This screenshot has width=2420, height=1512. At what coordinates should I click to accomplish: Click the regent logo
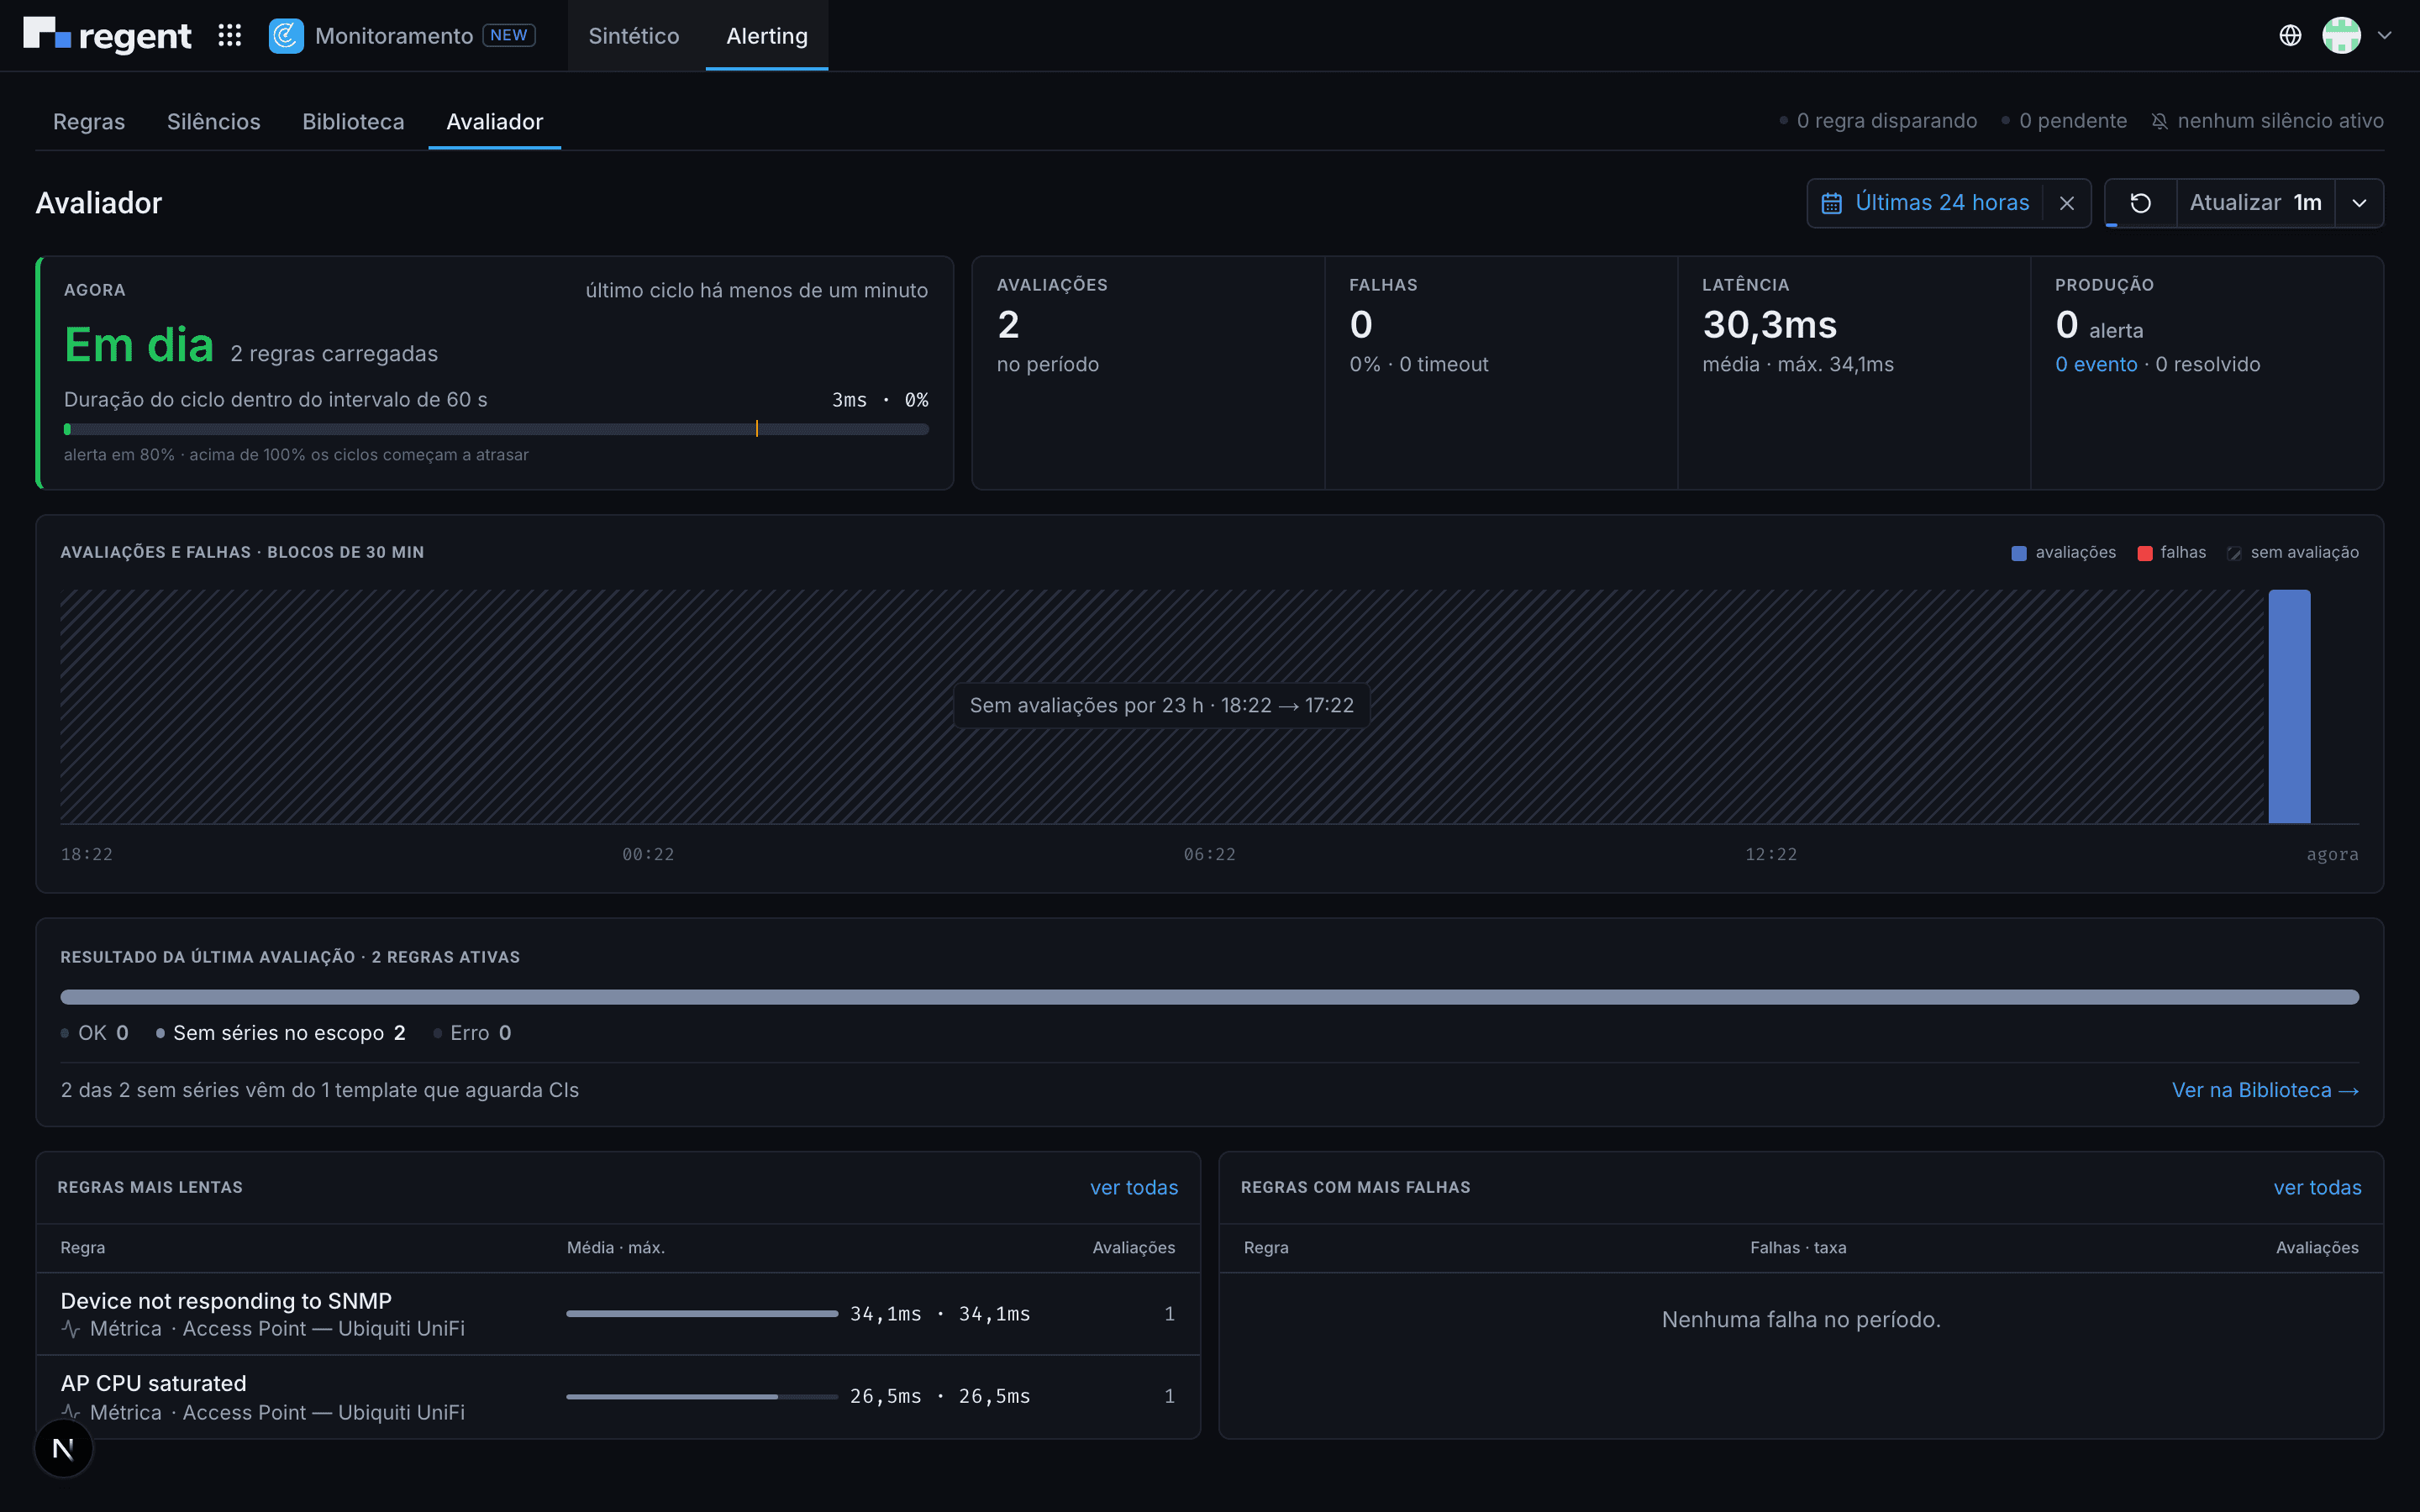tap(107, 35)
